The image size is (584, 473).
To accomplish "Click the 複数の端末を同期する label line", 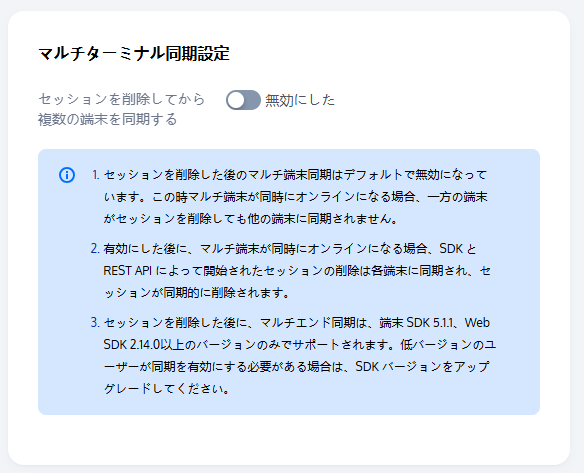I will [x=108, y=120].
